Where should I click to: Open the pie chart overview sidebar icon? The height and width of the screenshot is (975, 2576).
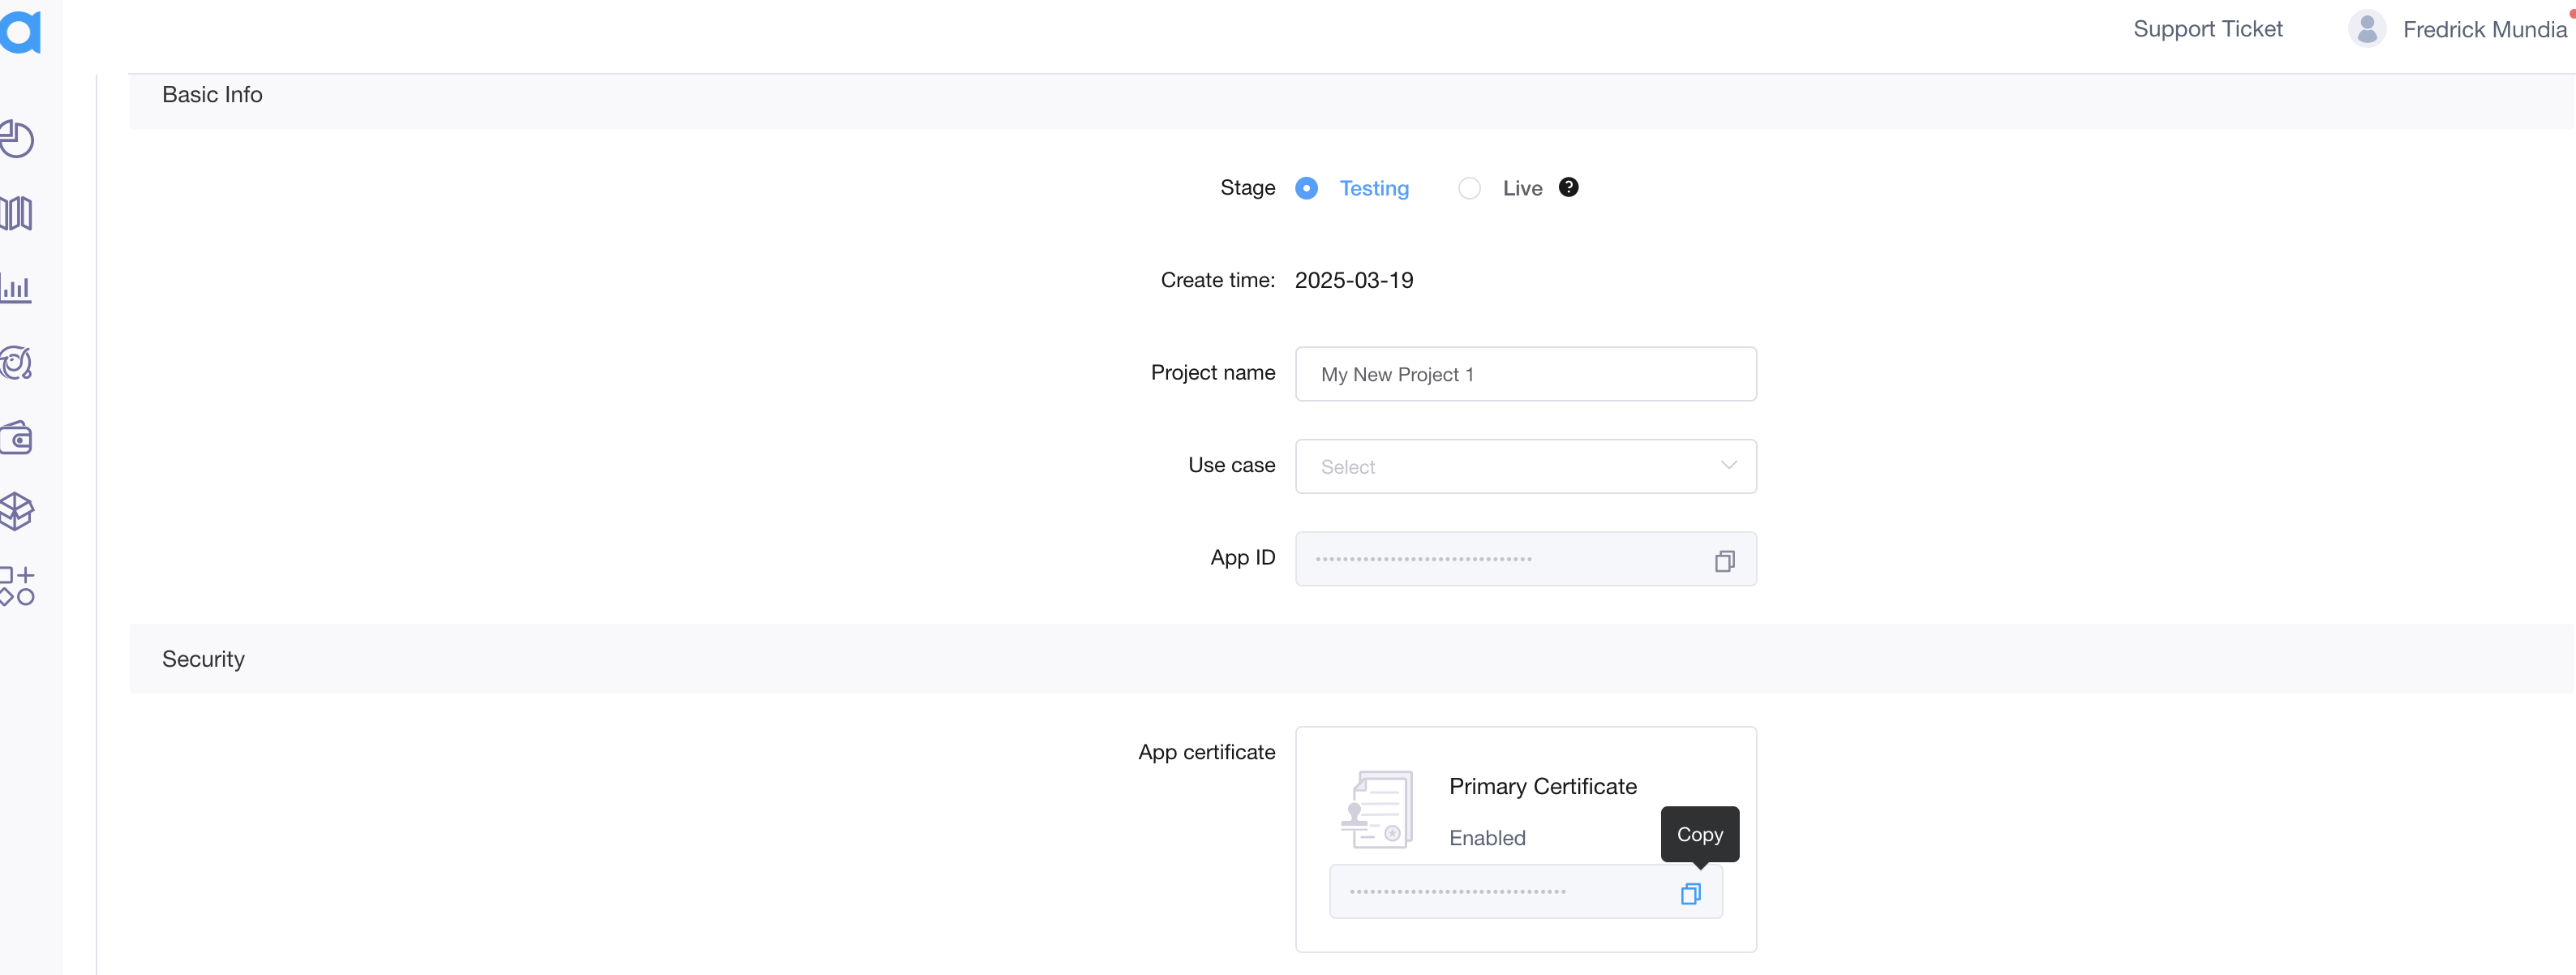[x=17, y=139]
